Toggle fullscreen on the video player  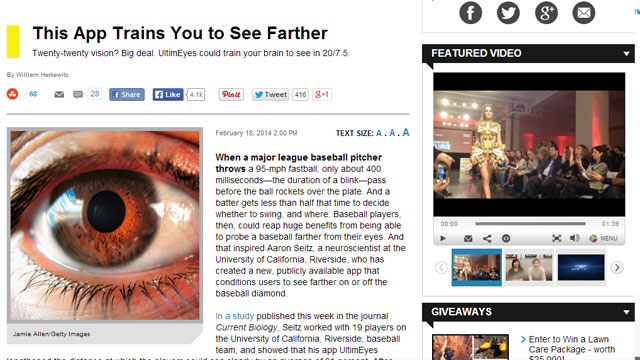coord(556,238)
